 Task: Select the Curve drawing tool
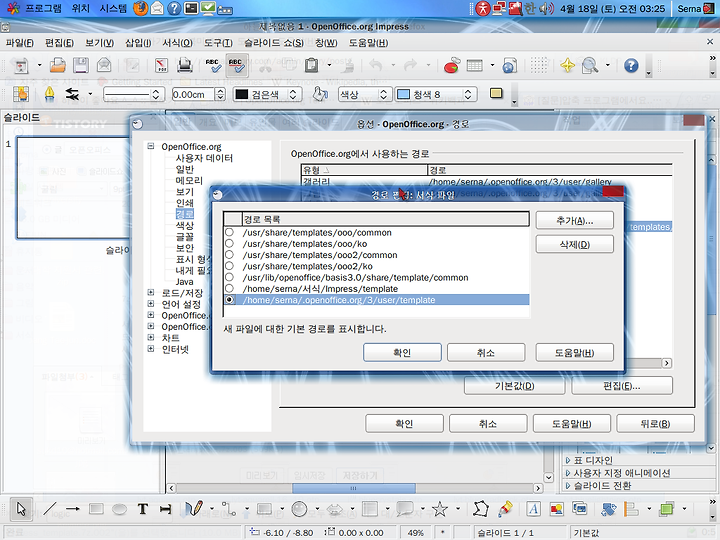click(x=194, y=509)
